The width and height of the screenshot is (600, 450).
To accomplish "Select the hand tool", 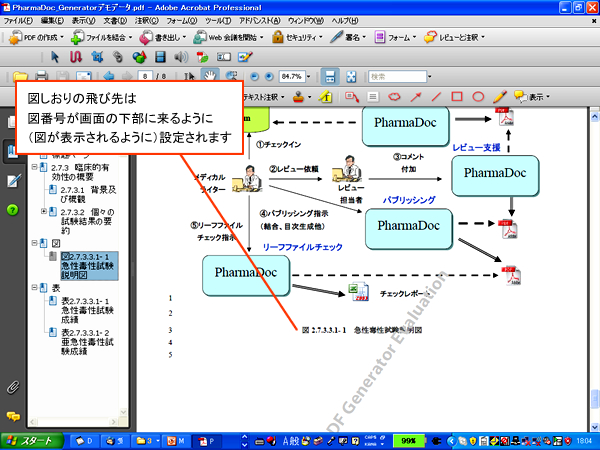I will (x=210, y=76).
